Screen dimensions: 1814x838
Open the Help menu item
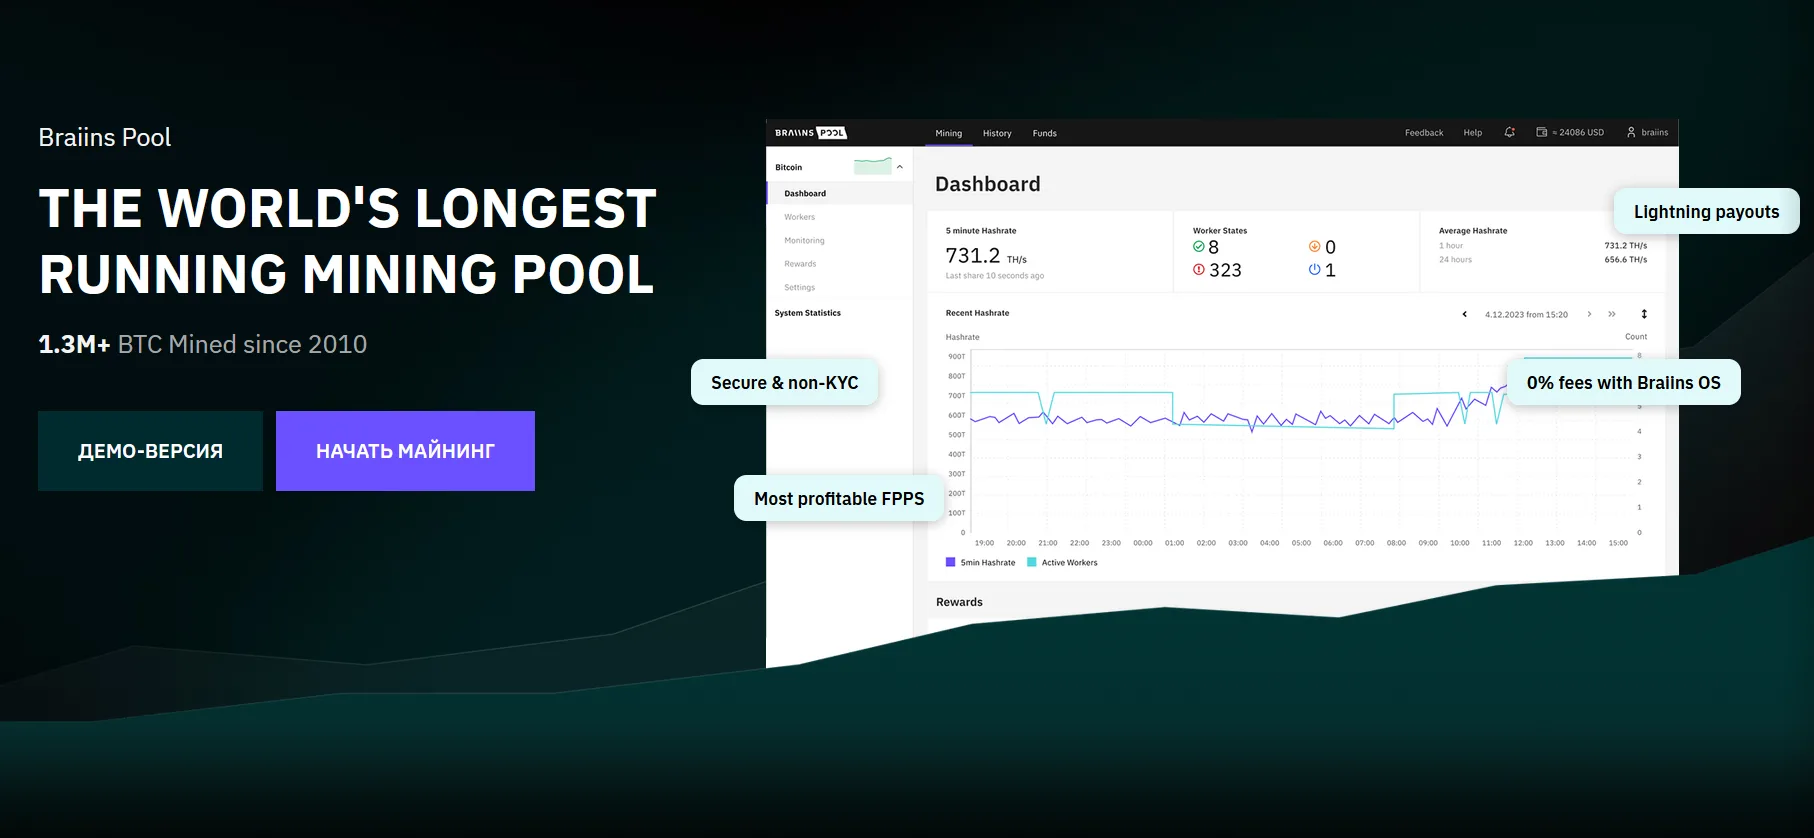coord(1473,133)
